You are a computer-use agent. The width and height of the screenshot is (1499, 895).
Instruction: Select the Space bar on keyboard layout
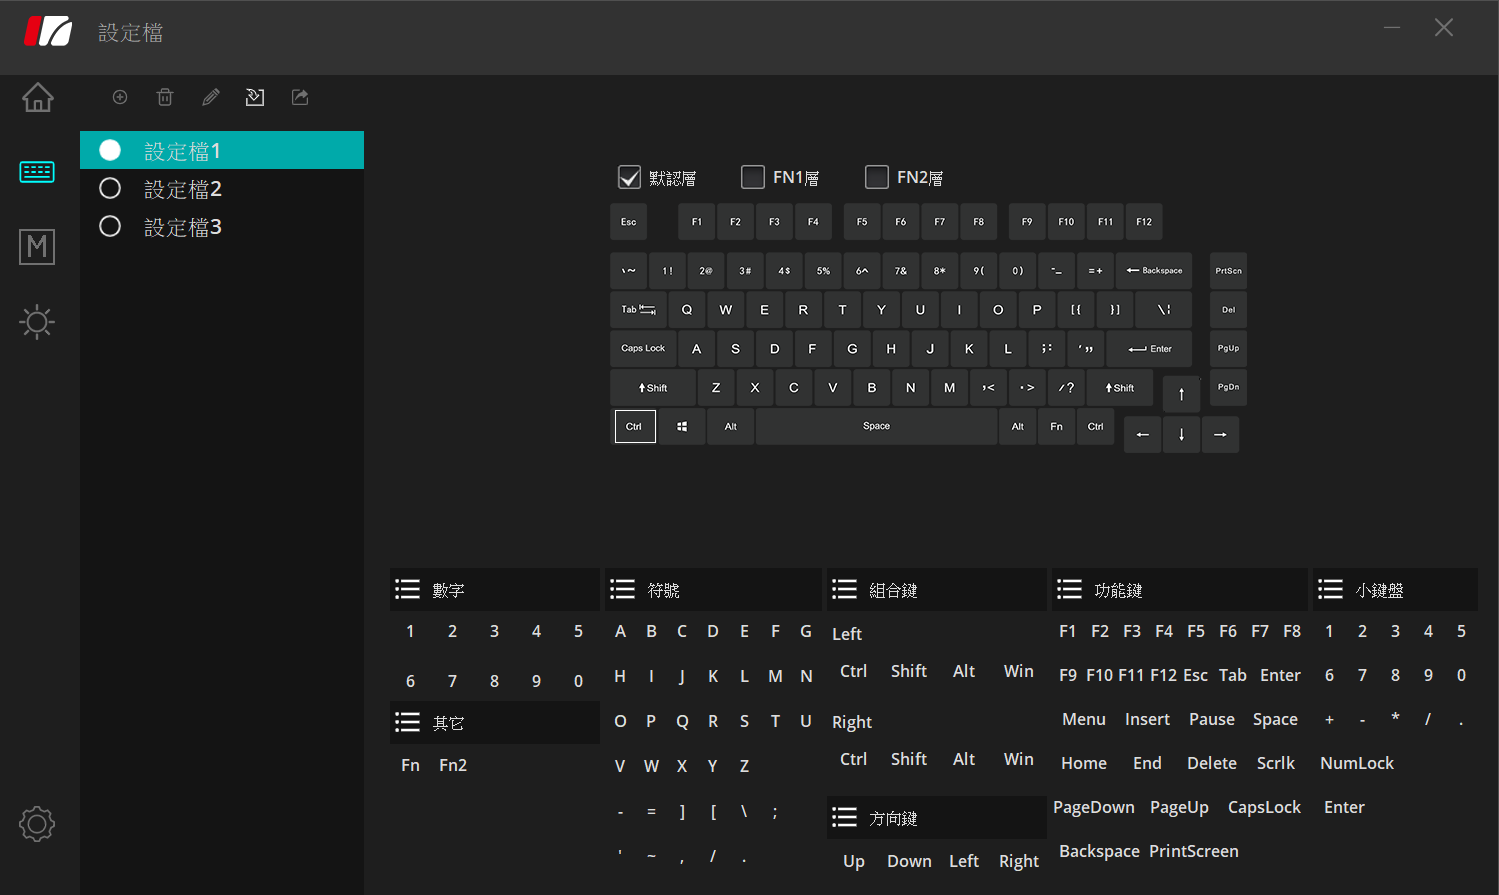click(877, 427)
